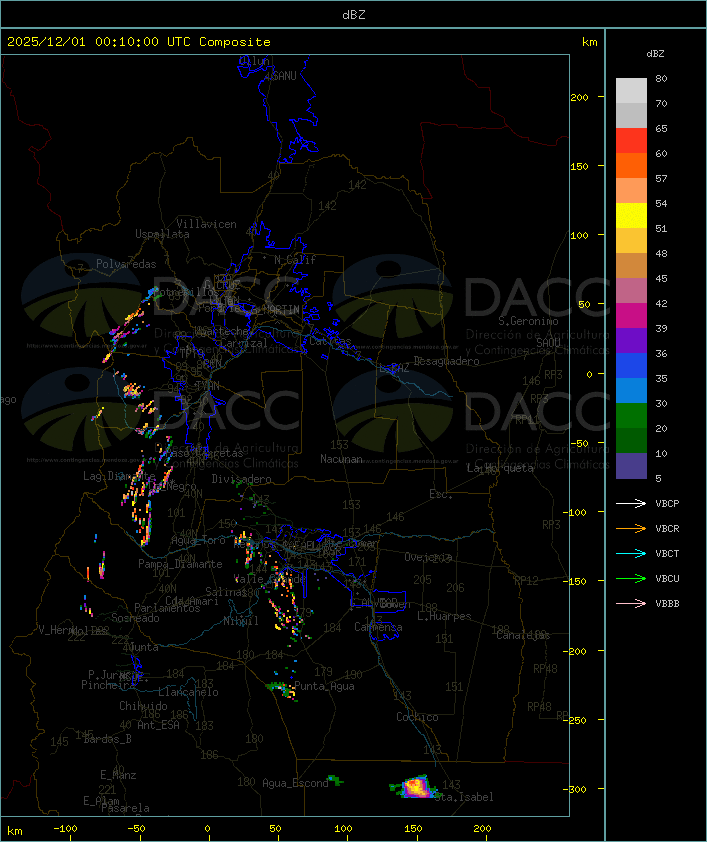Click the 54 value on dBZ scale
Image resolution: width=707 pixels, height=842 pixels.
[661, 204]
